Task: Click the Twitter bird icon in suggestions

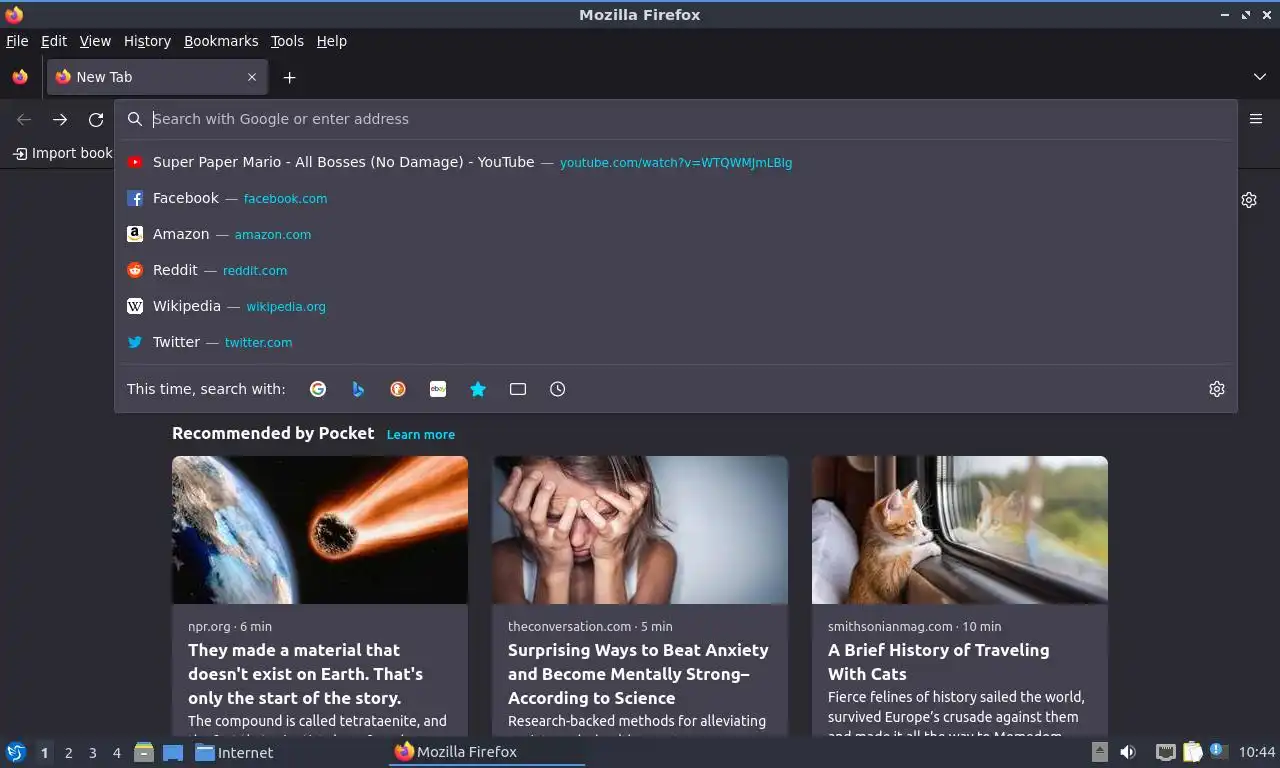Action: coord(135,342)
